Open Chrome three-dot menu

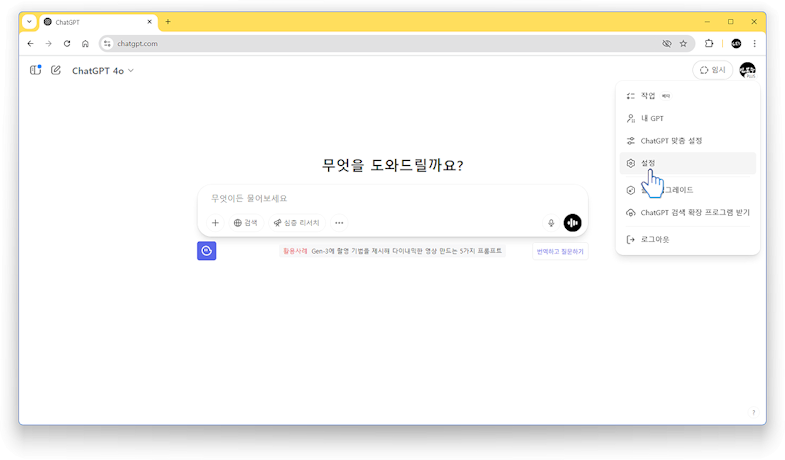[754, 44]
